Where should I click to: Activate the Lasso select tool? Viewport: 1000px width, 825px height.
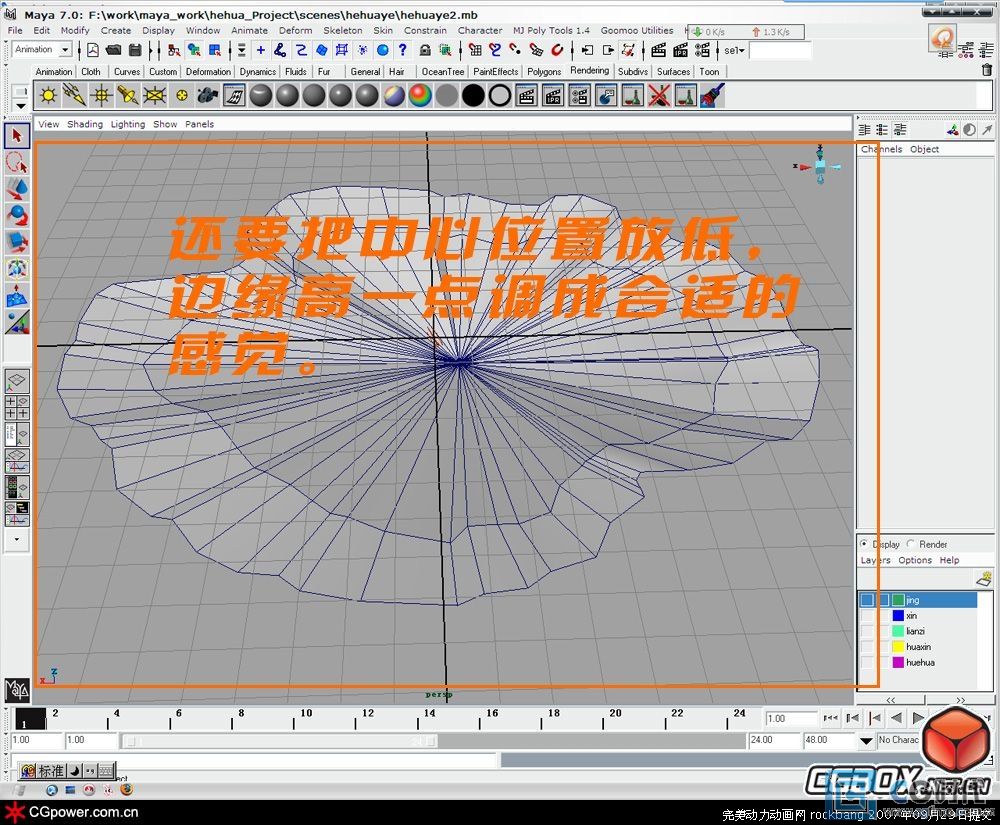[17, 162]
